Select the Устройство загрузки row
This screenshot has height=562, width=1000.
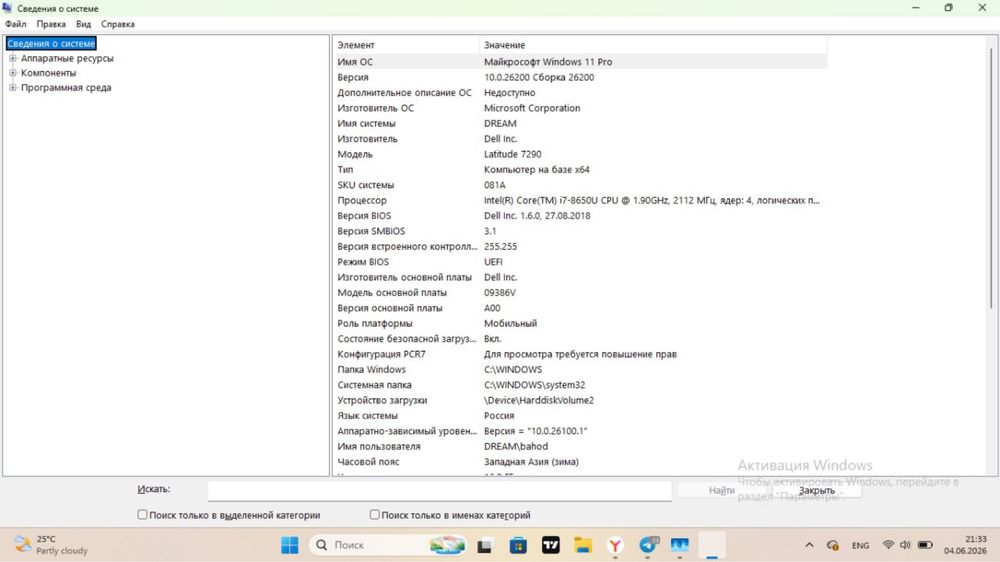click(x=580, y=400)
